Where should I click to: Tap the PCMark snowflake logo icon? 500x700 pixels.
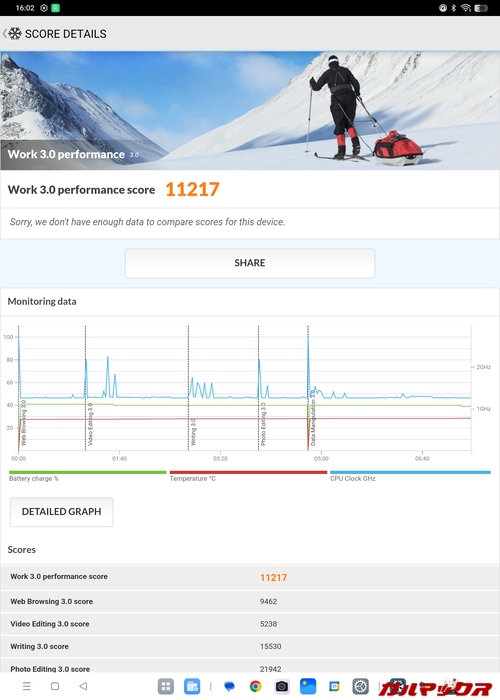15,33
